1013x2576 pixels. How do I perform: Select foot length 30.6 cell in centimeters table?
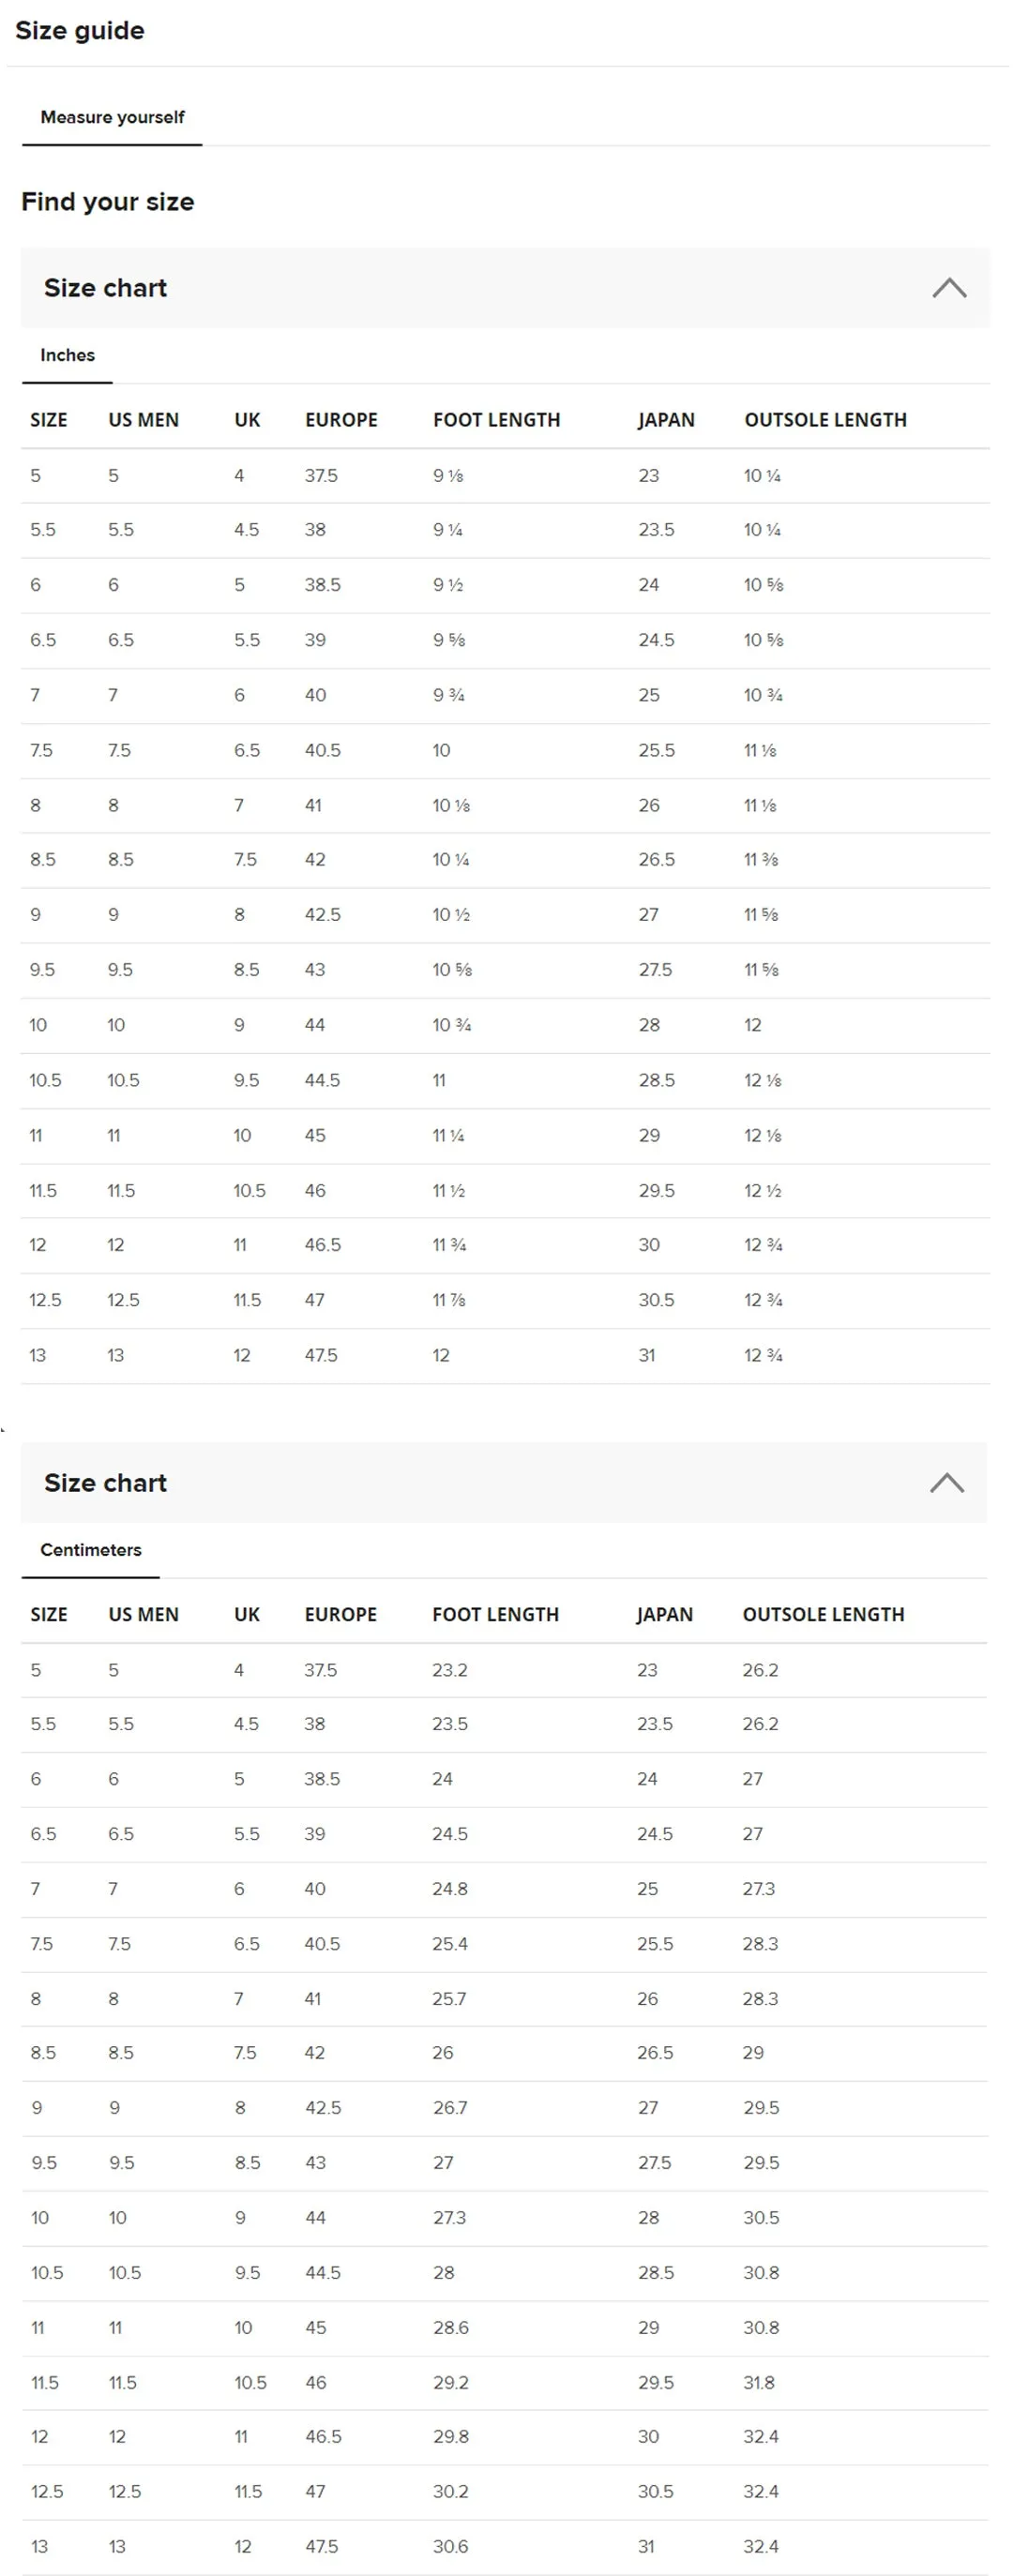pos(450,2546)
